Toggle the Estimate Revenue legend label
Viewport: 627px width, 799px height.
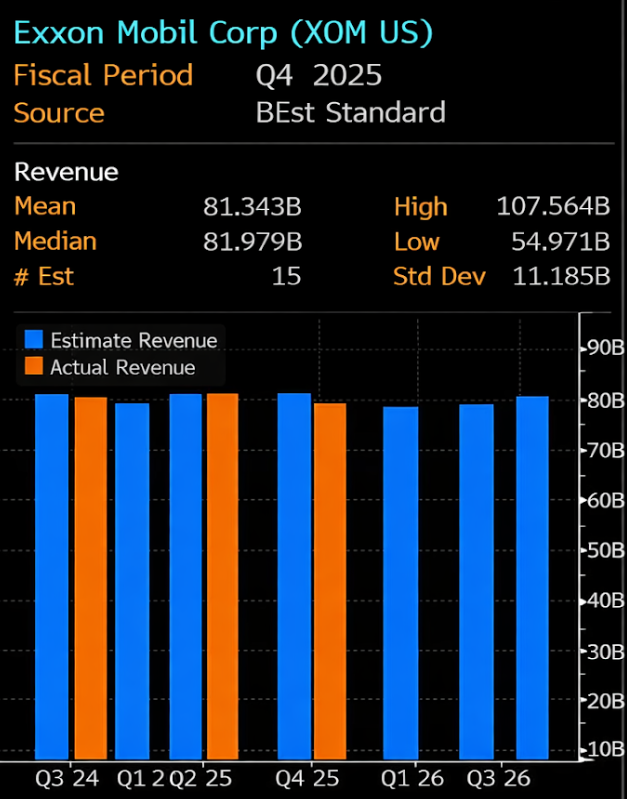coord(133,339)
